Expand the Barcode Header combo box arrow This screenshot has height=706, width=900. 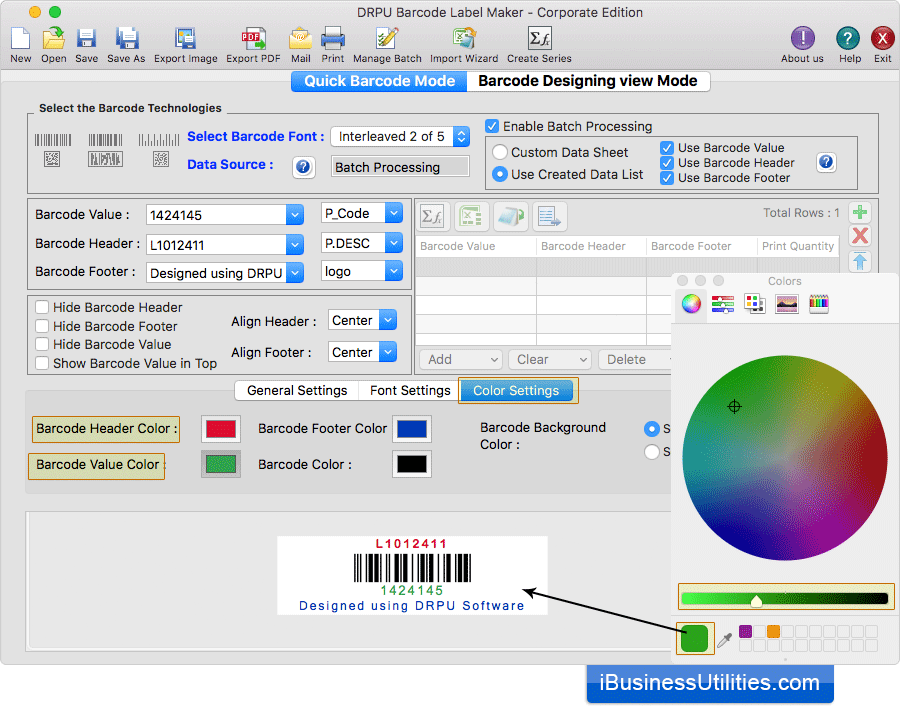tap(294, 245)
